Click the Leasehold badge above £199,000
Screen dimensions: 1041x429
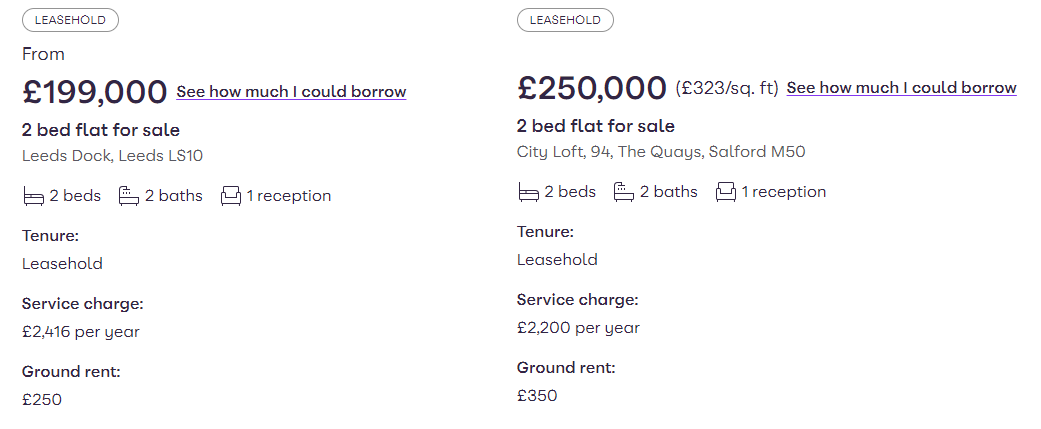point(70,20)
